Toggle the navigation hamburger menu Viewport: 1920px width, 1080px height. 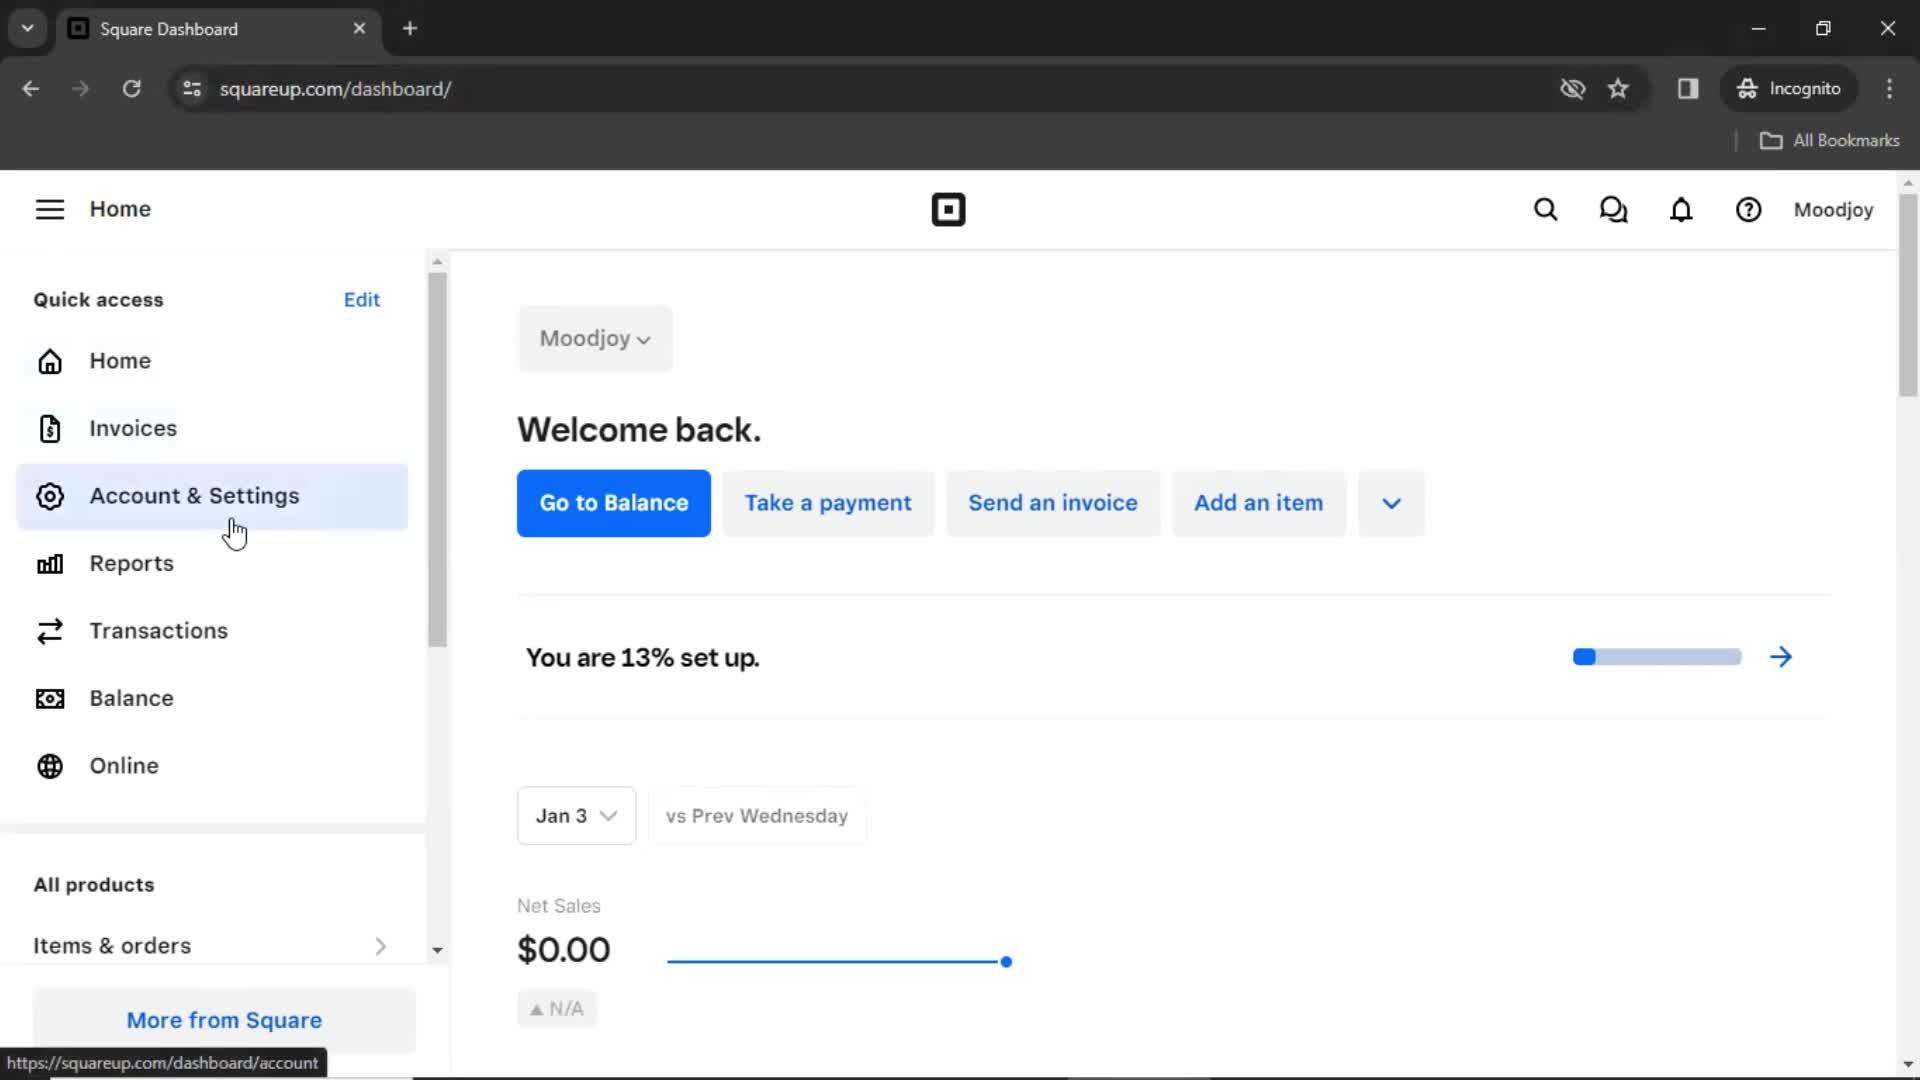[x=49, y=208]
